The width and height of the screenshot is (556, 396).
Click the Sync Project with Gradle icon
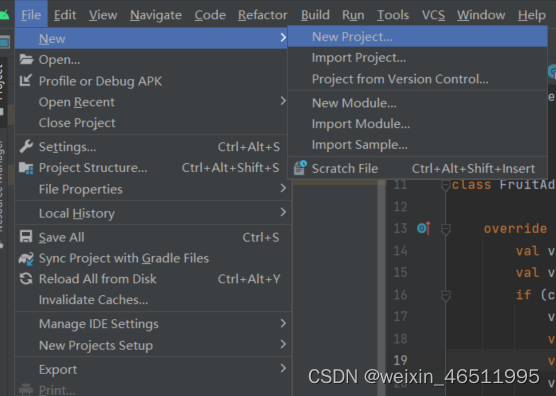(x=26, y=258)
